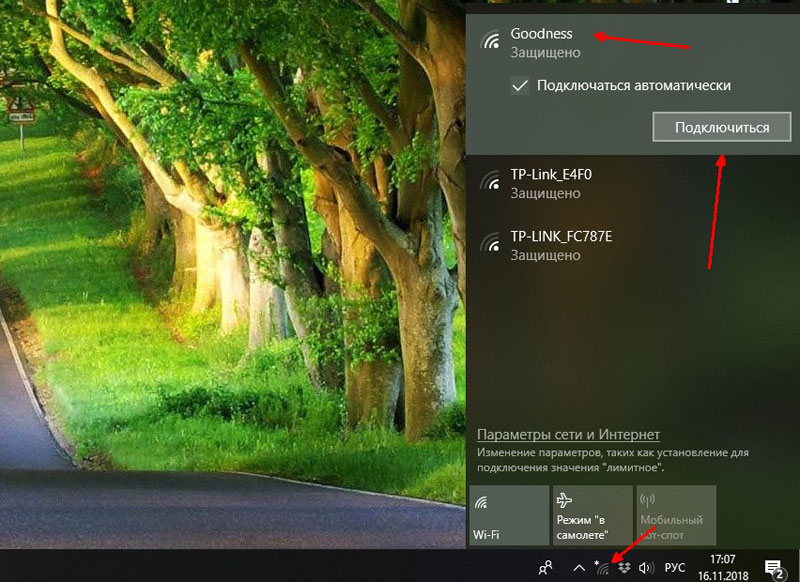
Task: Open the Dropbox tray icon
Action: (624, 567)
